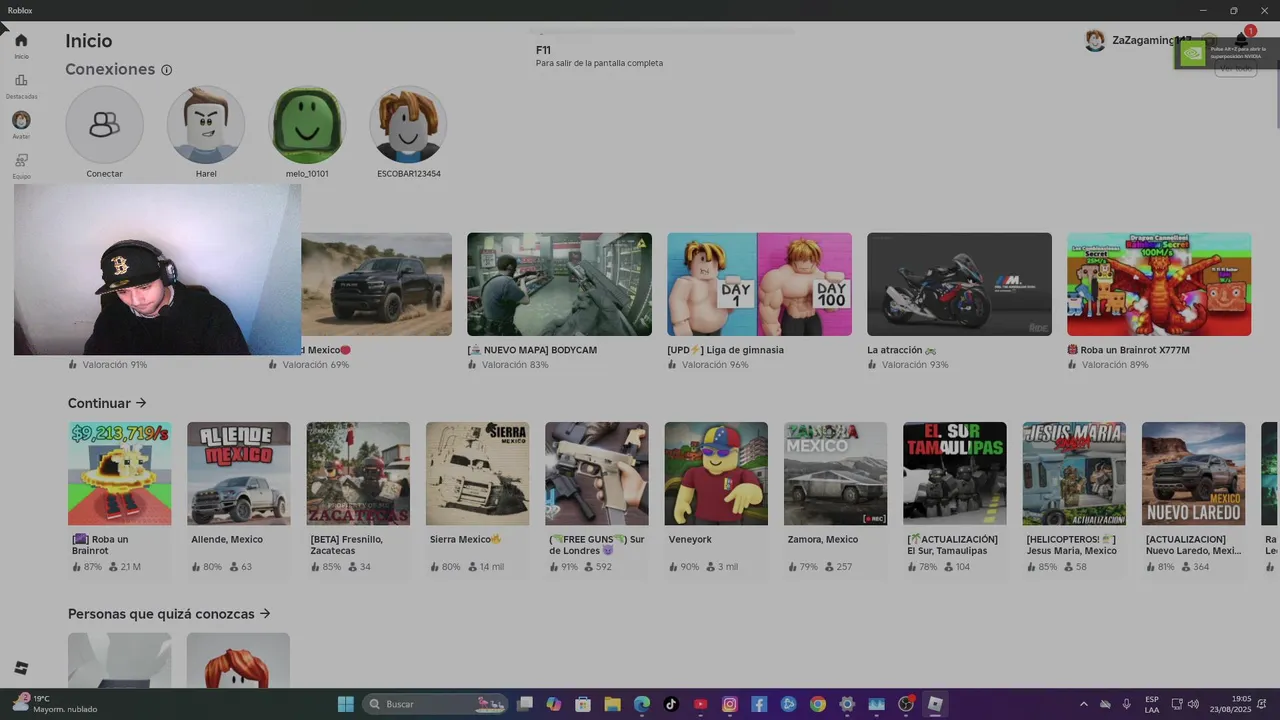Open Roba un Brainrot in Continuar row
Image resolution: width=1280 pixels, height=720 pixels.
click(119, 473)
